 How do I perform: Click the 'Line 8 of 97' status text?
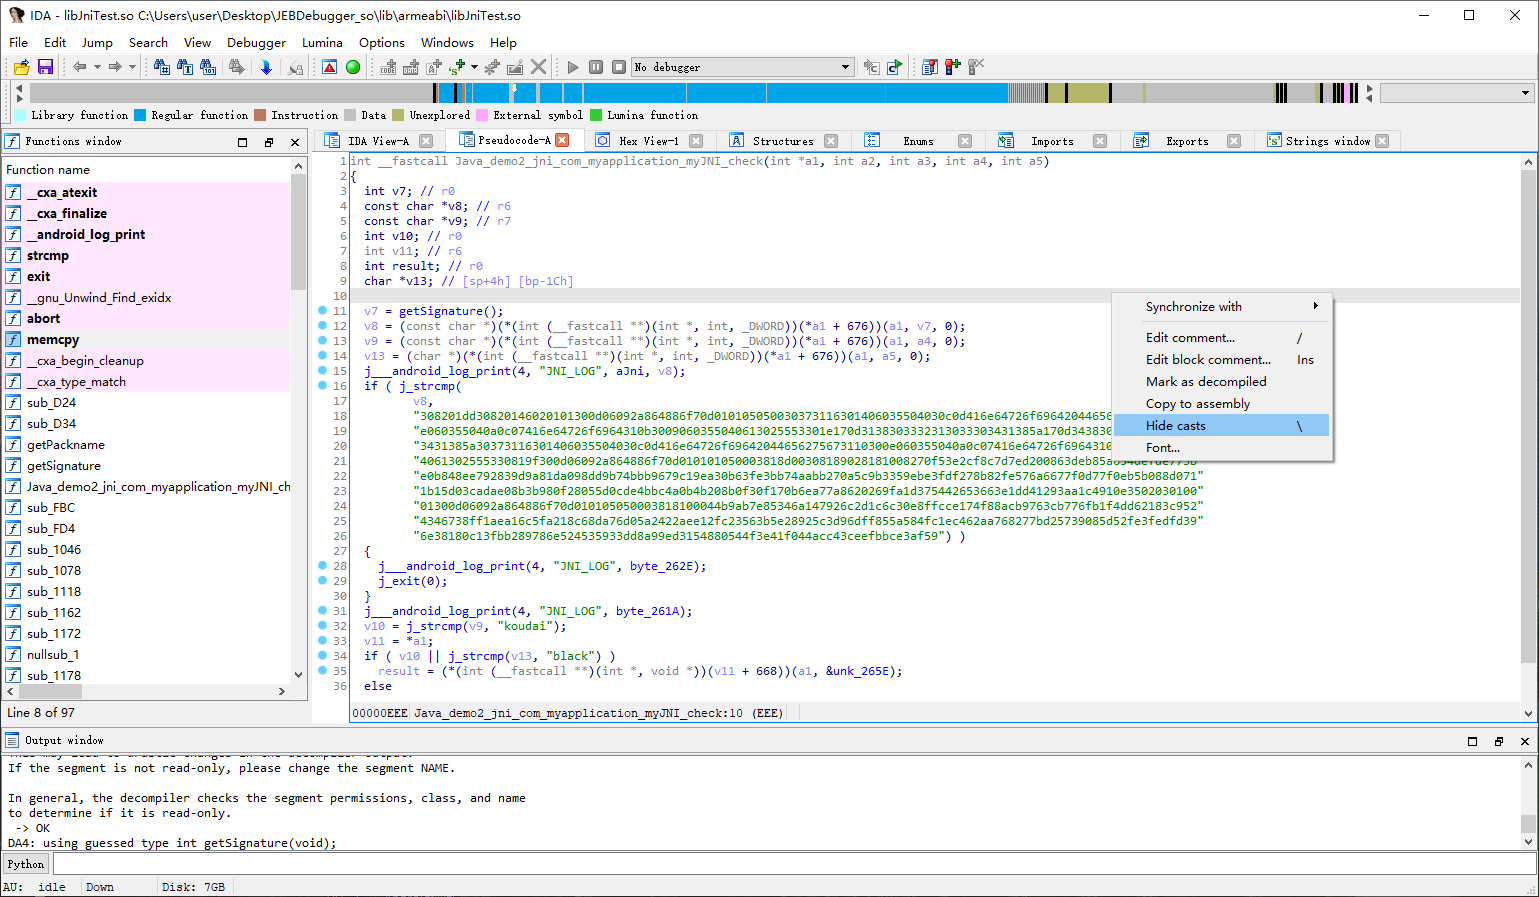pyautogui.click(x=41, y=712)
